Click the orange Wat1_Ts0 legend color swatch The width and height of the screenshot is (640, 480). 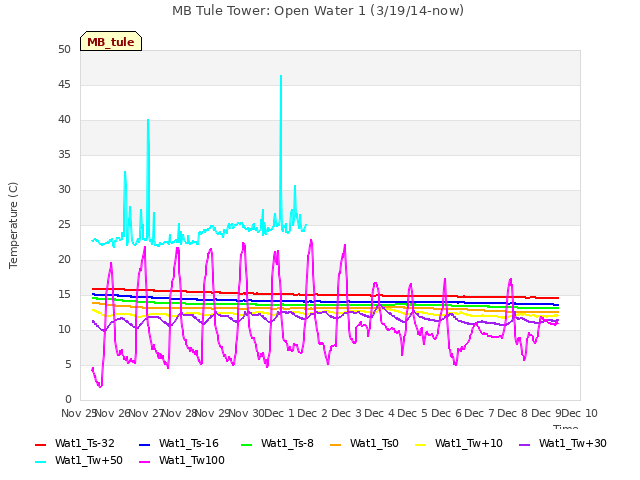(x=335, y=444)
